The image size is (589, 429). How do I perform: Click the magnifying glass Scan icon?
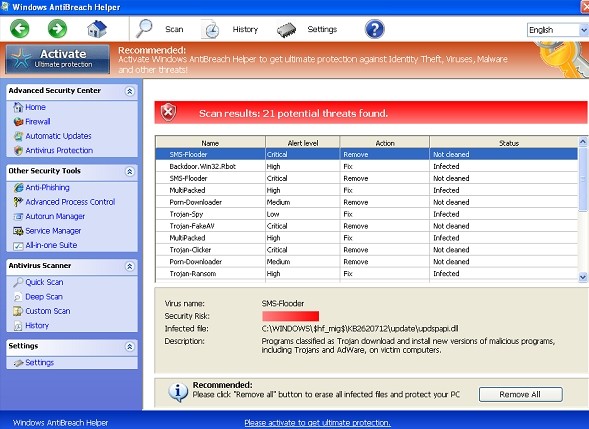144,29
